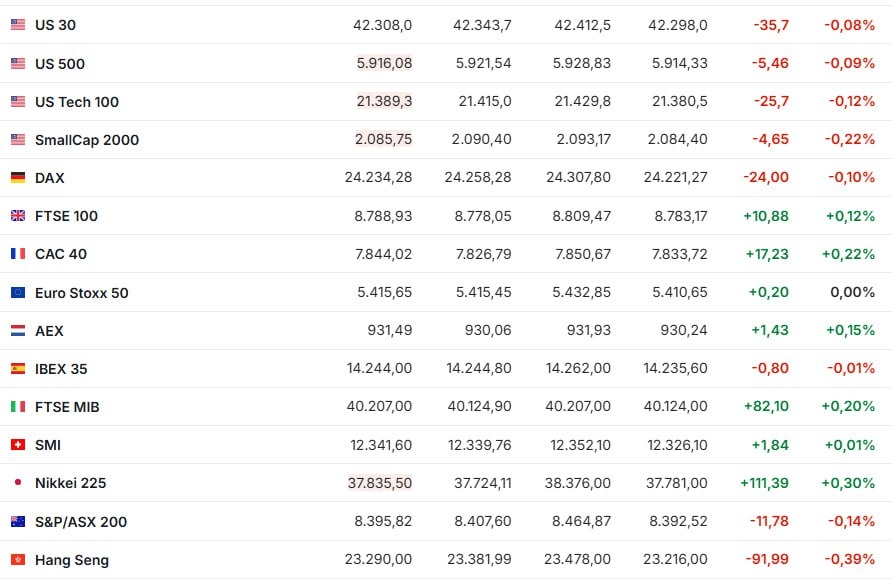Open the SmallCap 2000 index link
Screen dimensions: 892x579
pos(87,140)
